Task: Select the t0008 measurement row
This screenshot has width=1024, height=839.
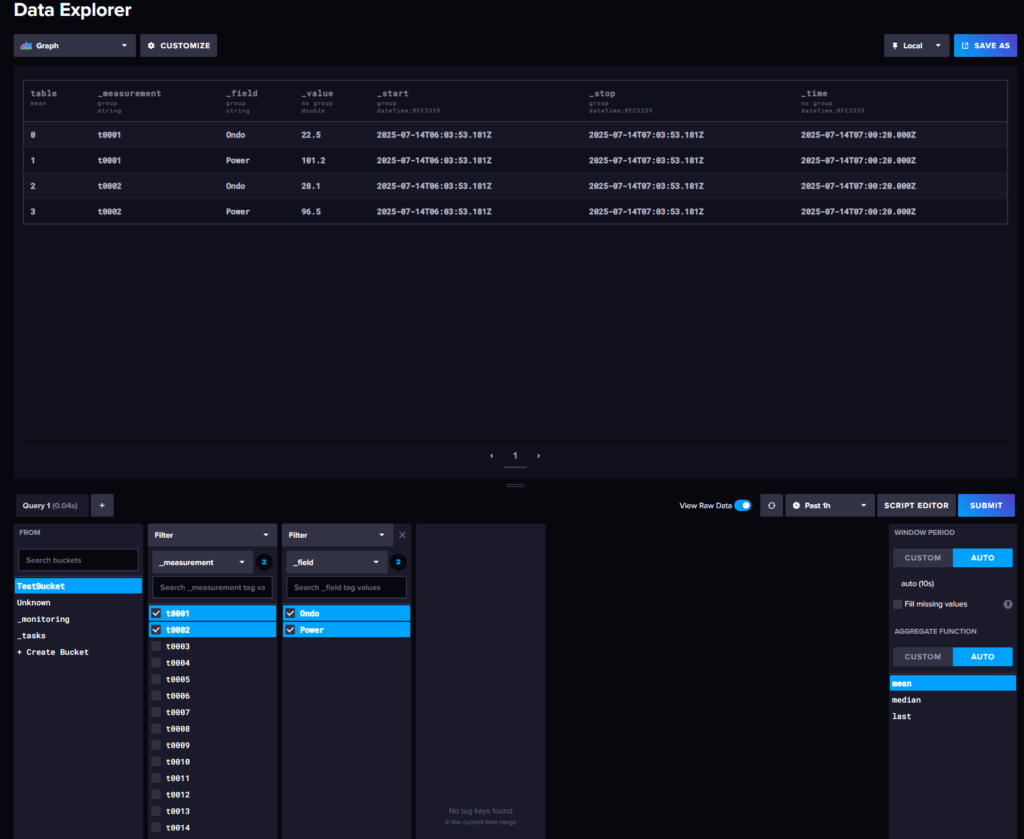Action: tap(212, 729)
